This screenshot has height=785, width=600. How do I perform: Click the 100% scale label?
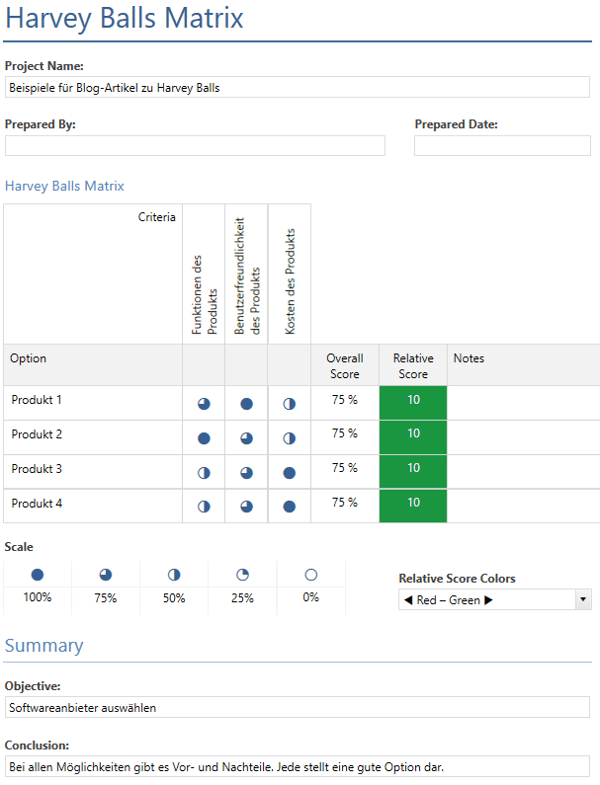[37, 597]
